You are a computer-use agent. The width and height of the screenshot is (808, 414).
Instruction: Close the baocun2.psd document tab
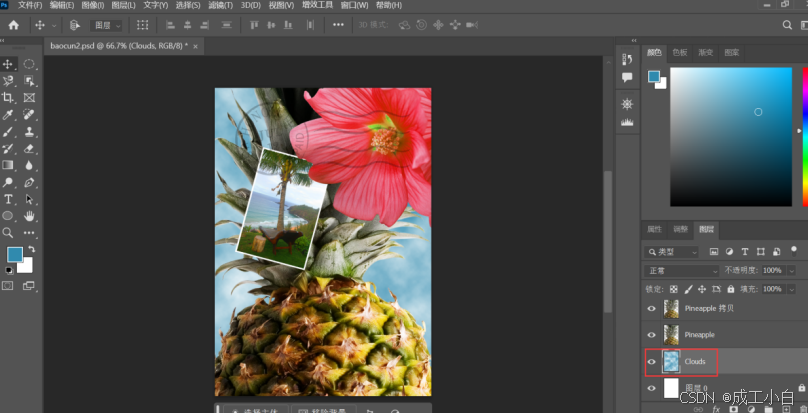click(195, 46)
